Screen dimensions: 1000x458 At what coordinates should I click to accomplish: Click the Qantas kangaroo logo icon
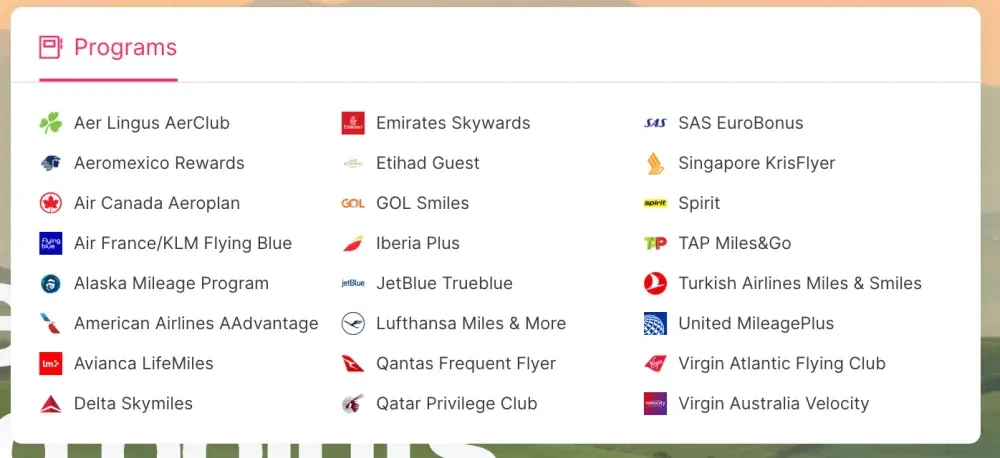coord(353,363)
